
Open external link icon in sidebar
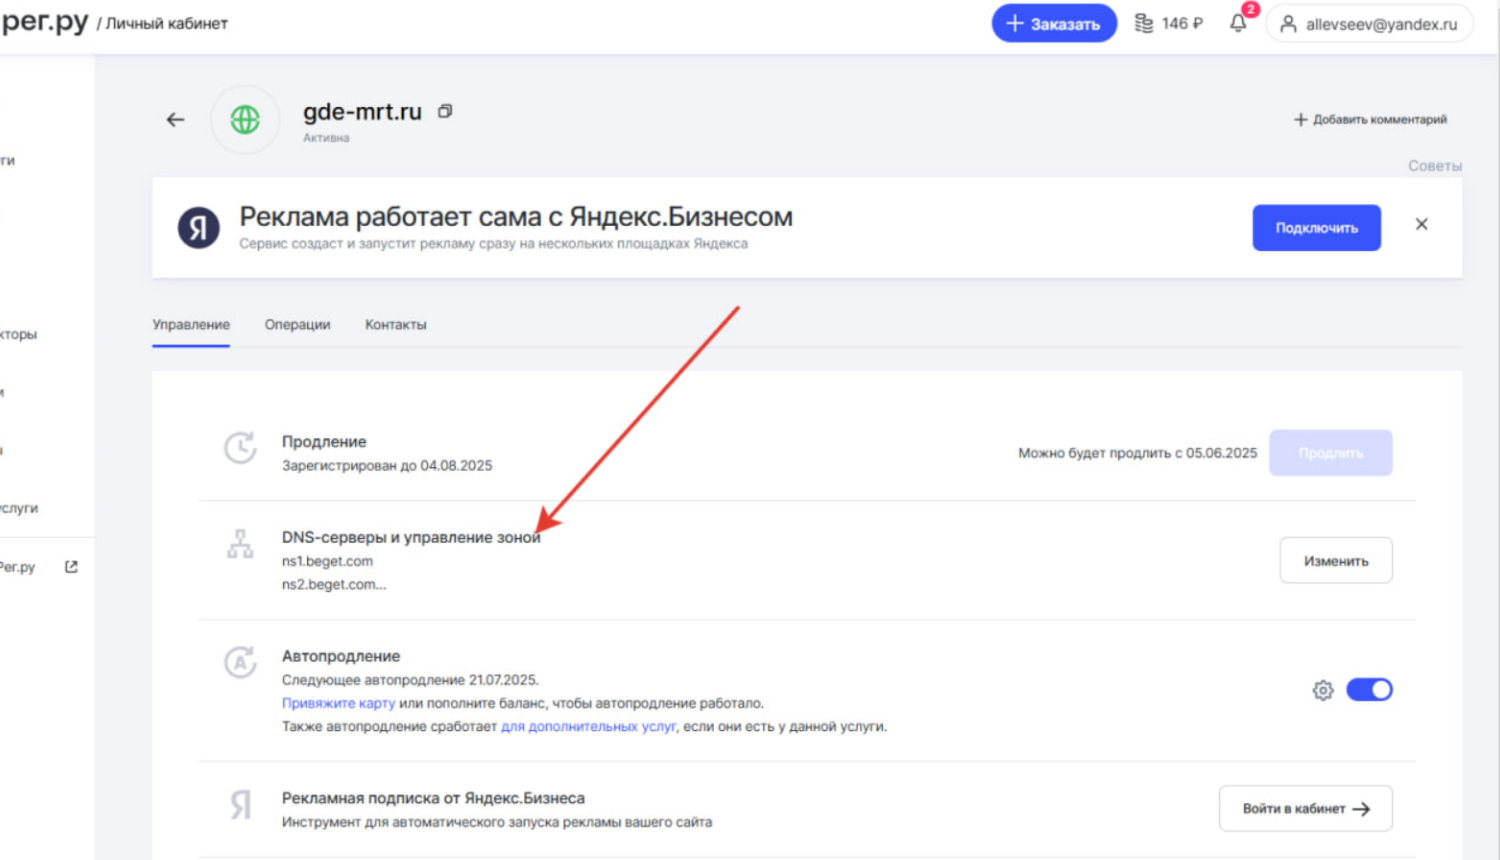click(71, 567)
